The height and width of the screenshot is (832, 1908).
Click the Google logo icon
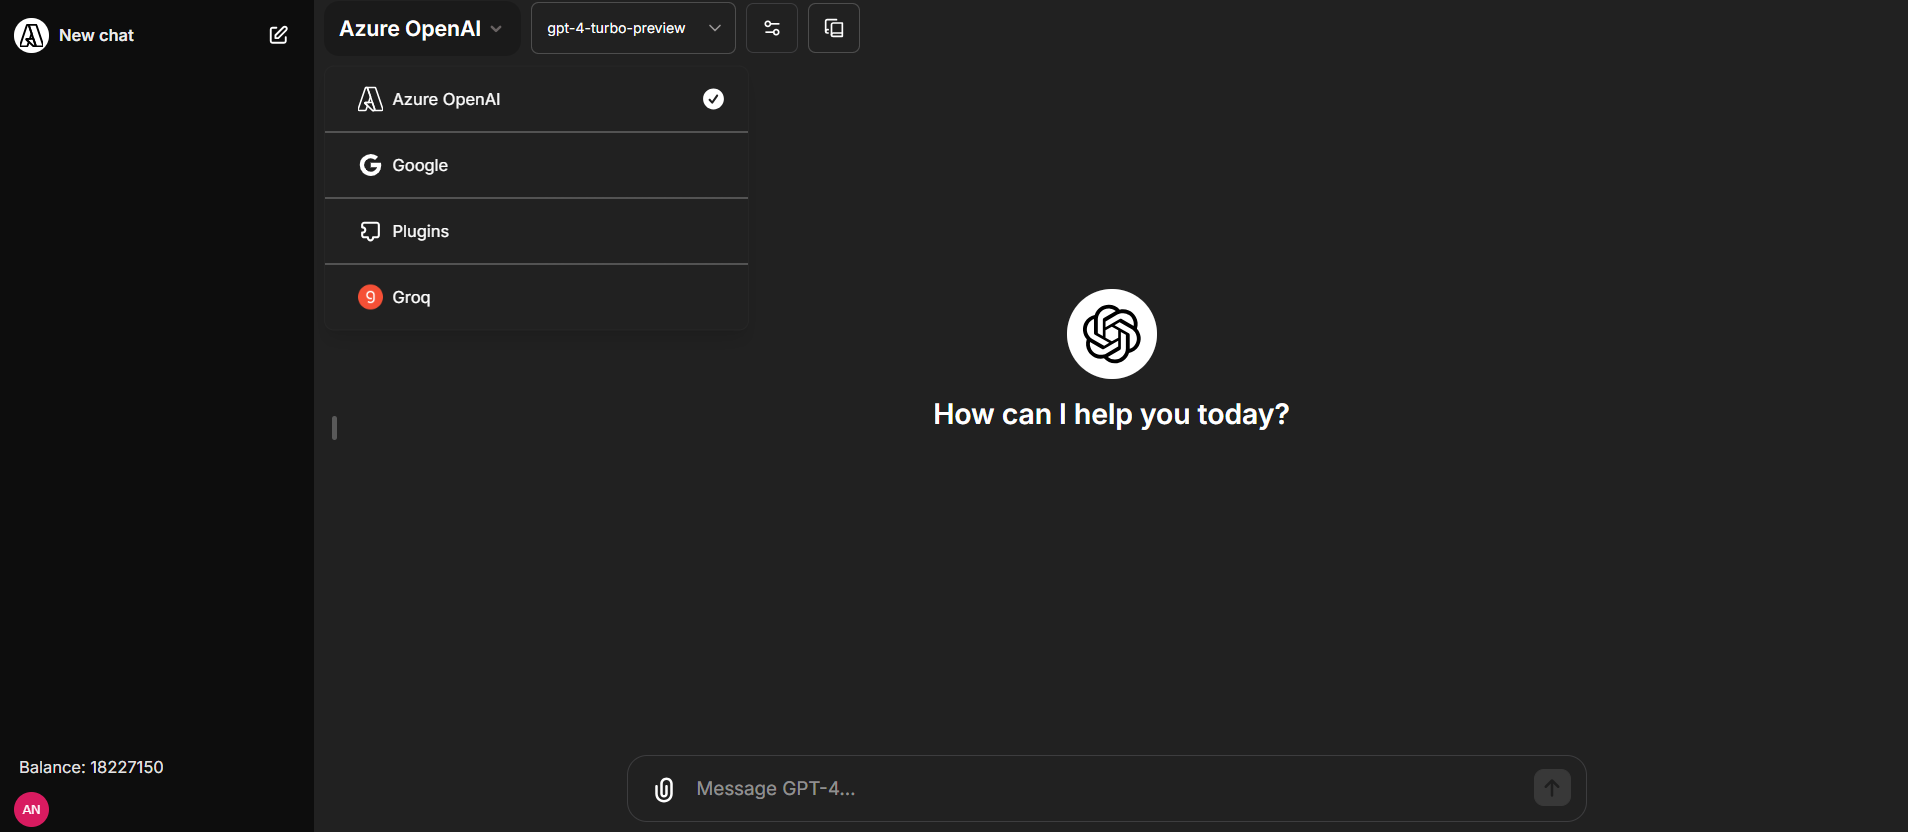370,165
